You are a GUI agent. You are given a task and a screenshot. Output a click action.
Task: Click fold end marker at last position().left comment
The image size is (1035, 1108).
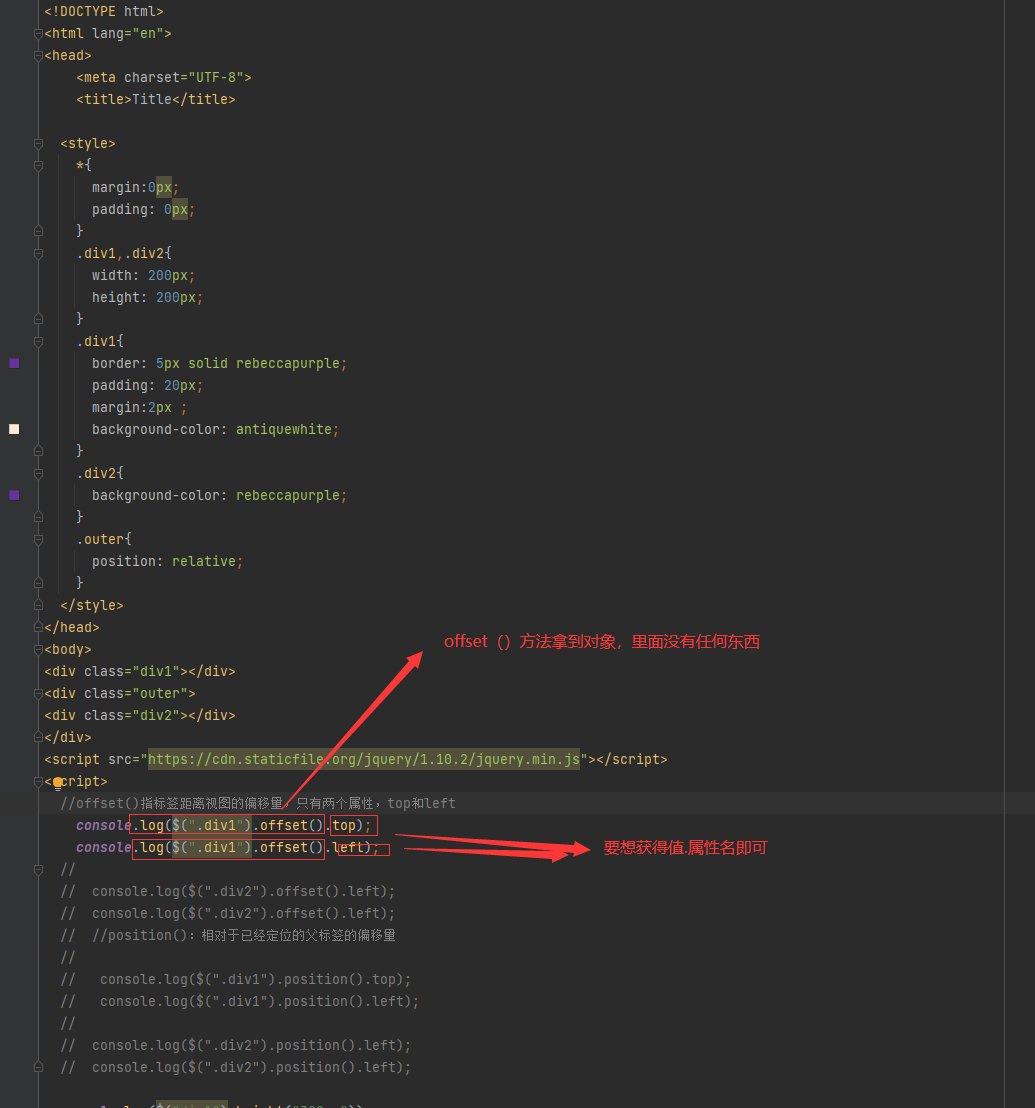click(x=38, y=1067)
